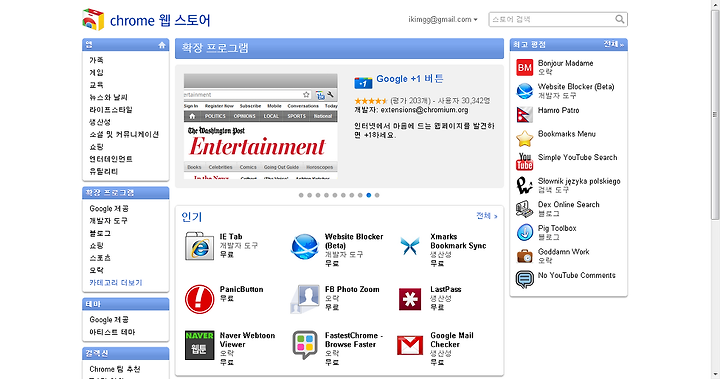Screen dimensions: 720x379
Task: Select the active blue carousel dot
Action: tap(368, 195)
